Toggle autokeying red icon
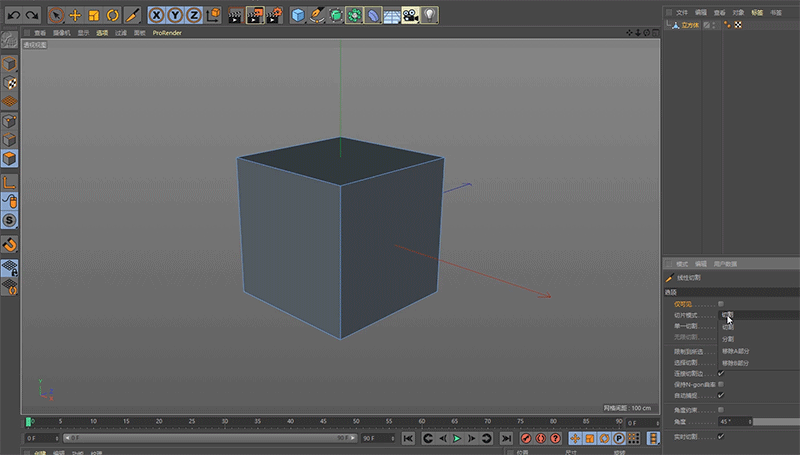The width and height of the screenshot is (800, 455). click(x=541, y=438)
